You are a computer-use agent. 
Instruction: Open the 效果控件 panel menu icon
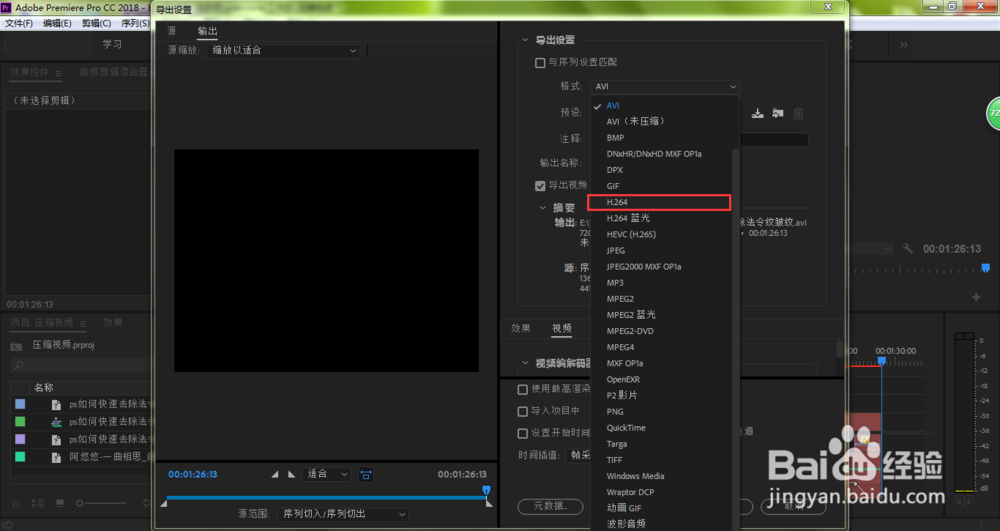coord(58,73)
